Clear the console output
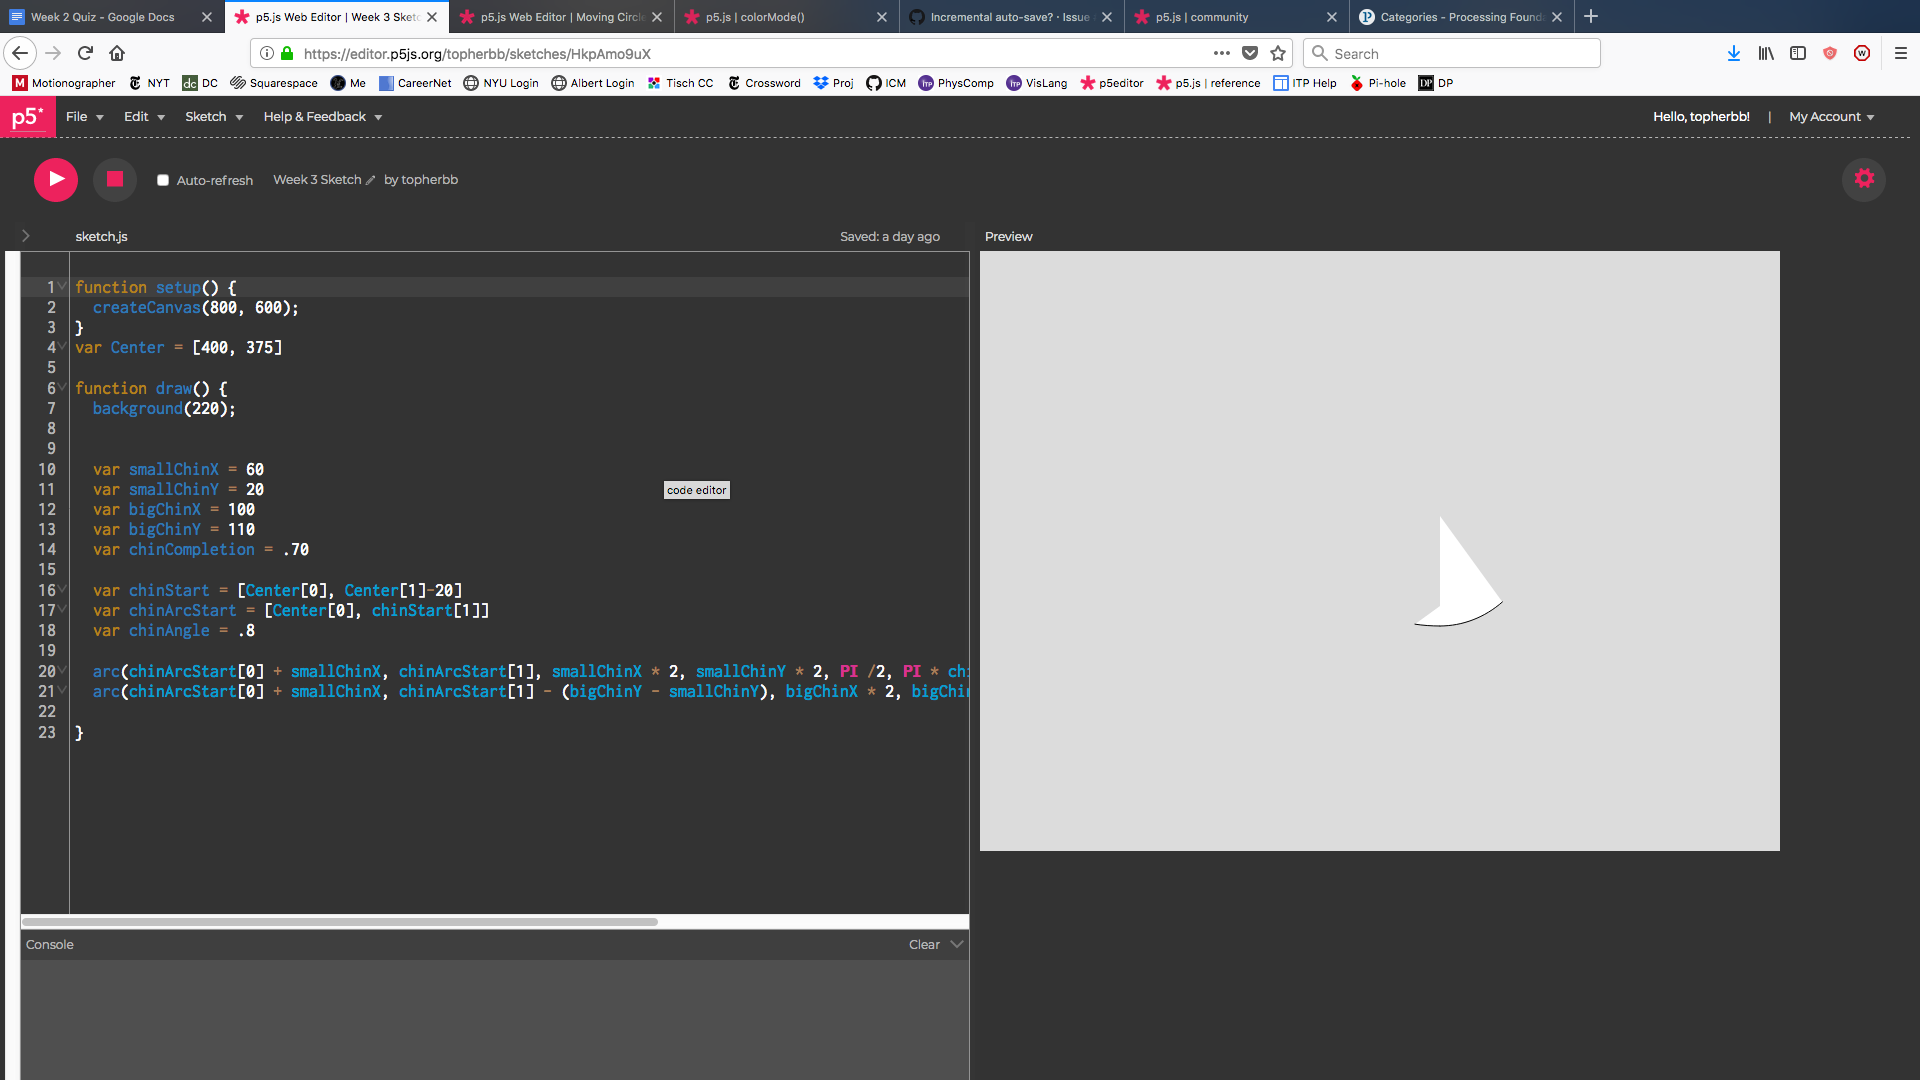The image size is (1920, 1080). pyautogui.click(x=923, y=944)
